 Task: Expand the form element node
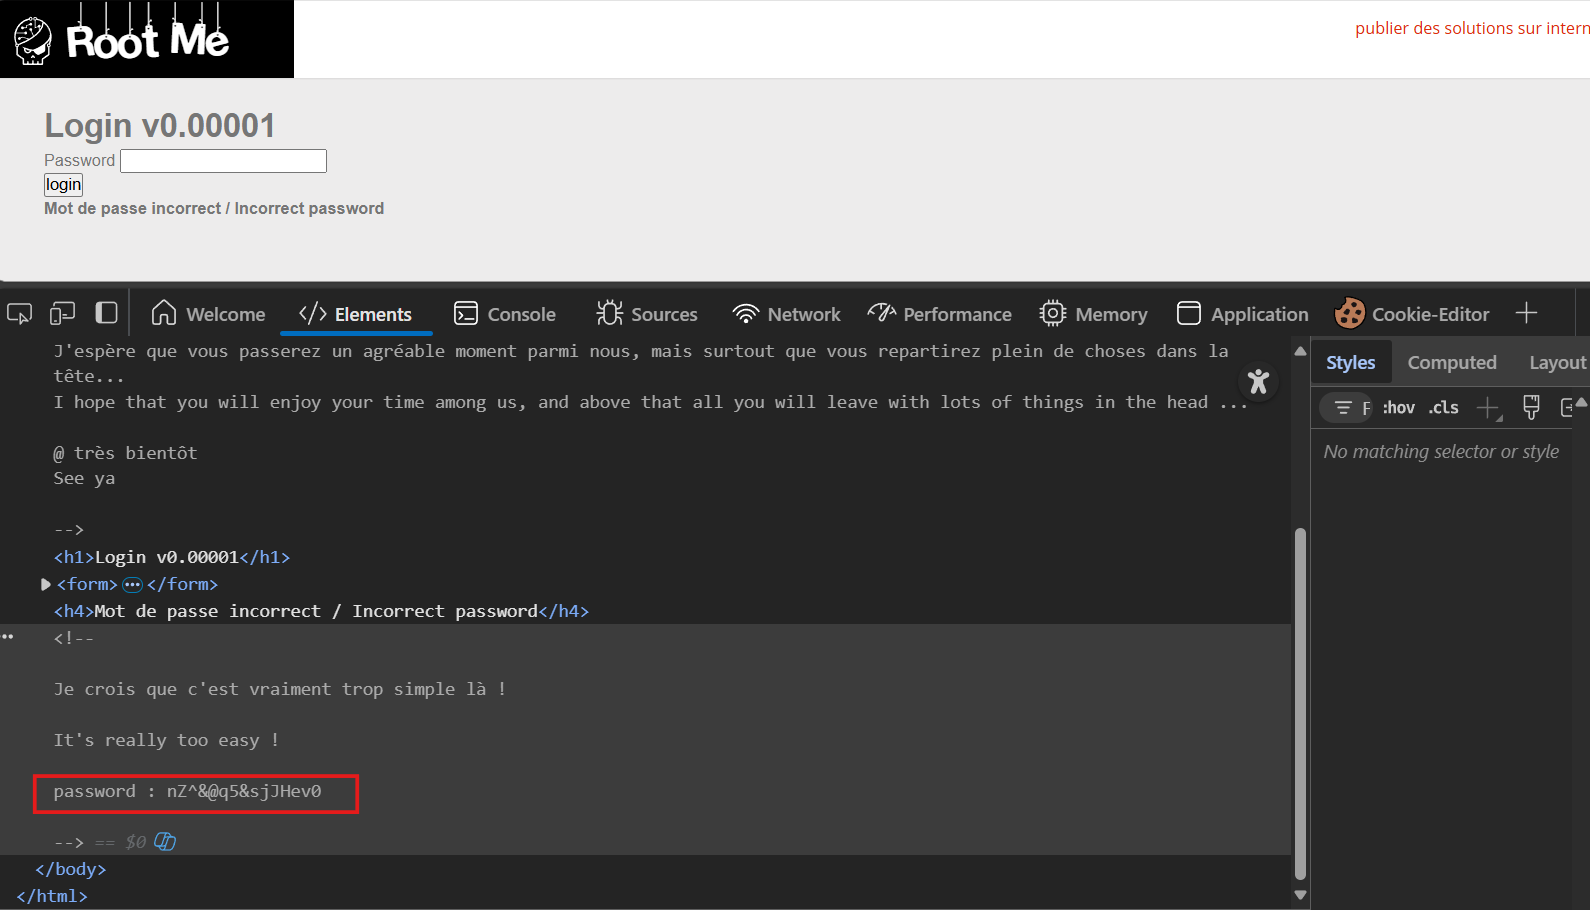pos(45,584)
